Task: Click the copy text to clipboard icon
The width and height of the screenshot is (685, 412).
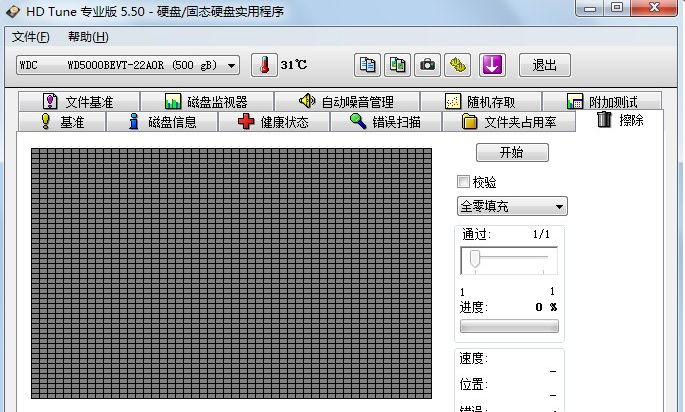Action: [x=367, y=65]
